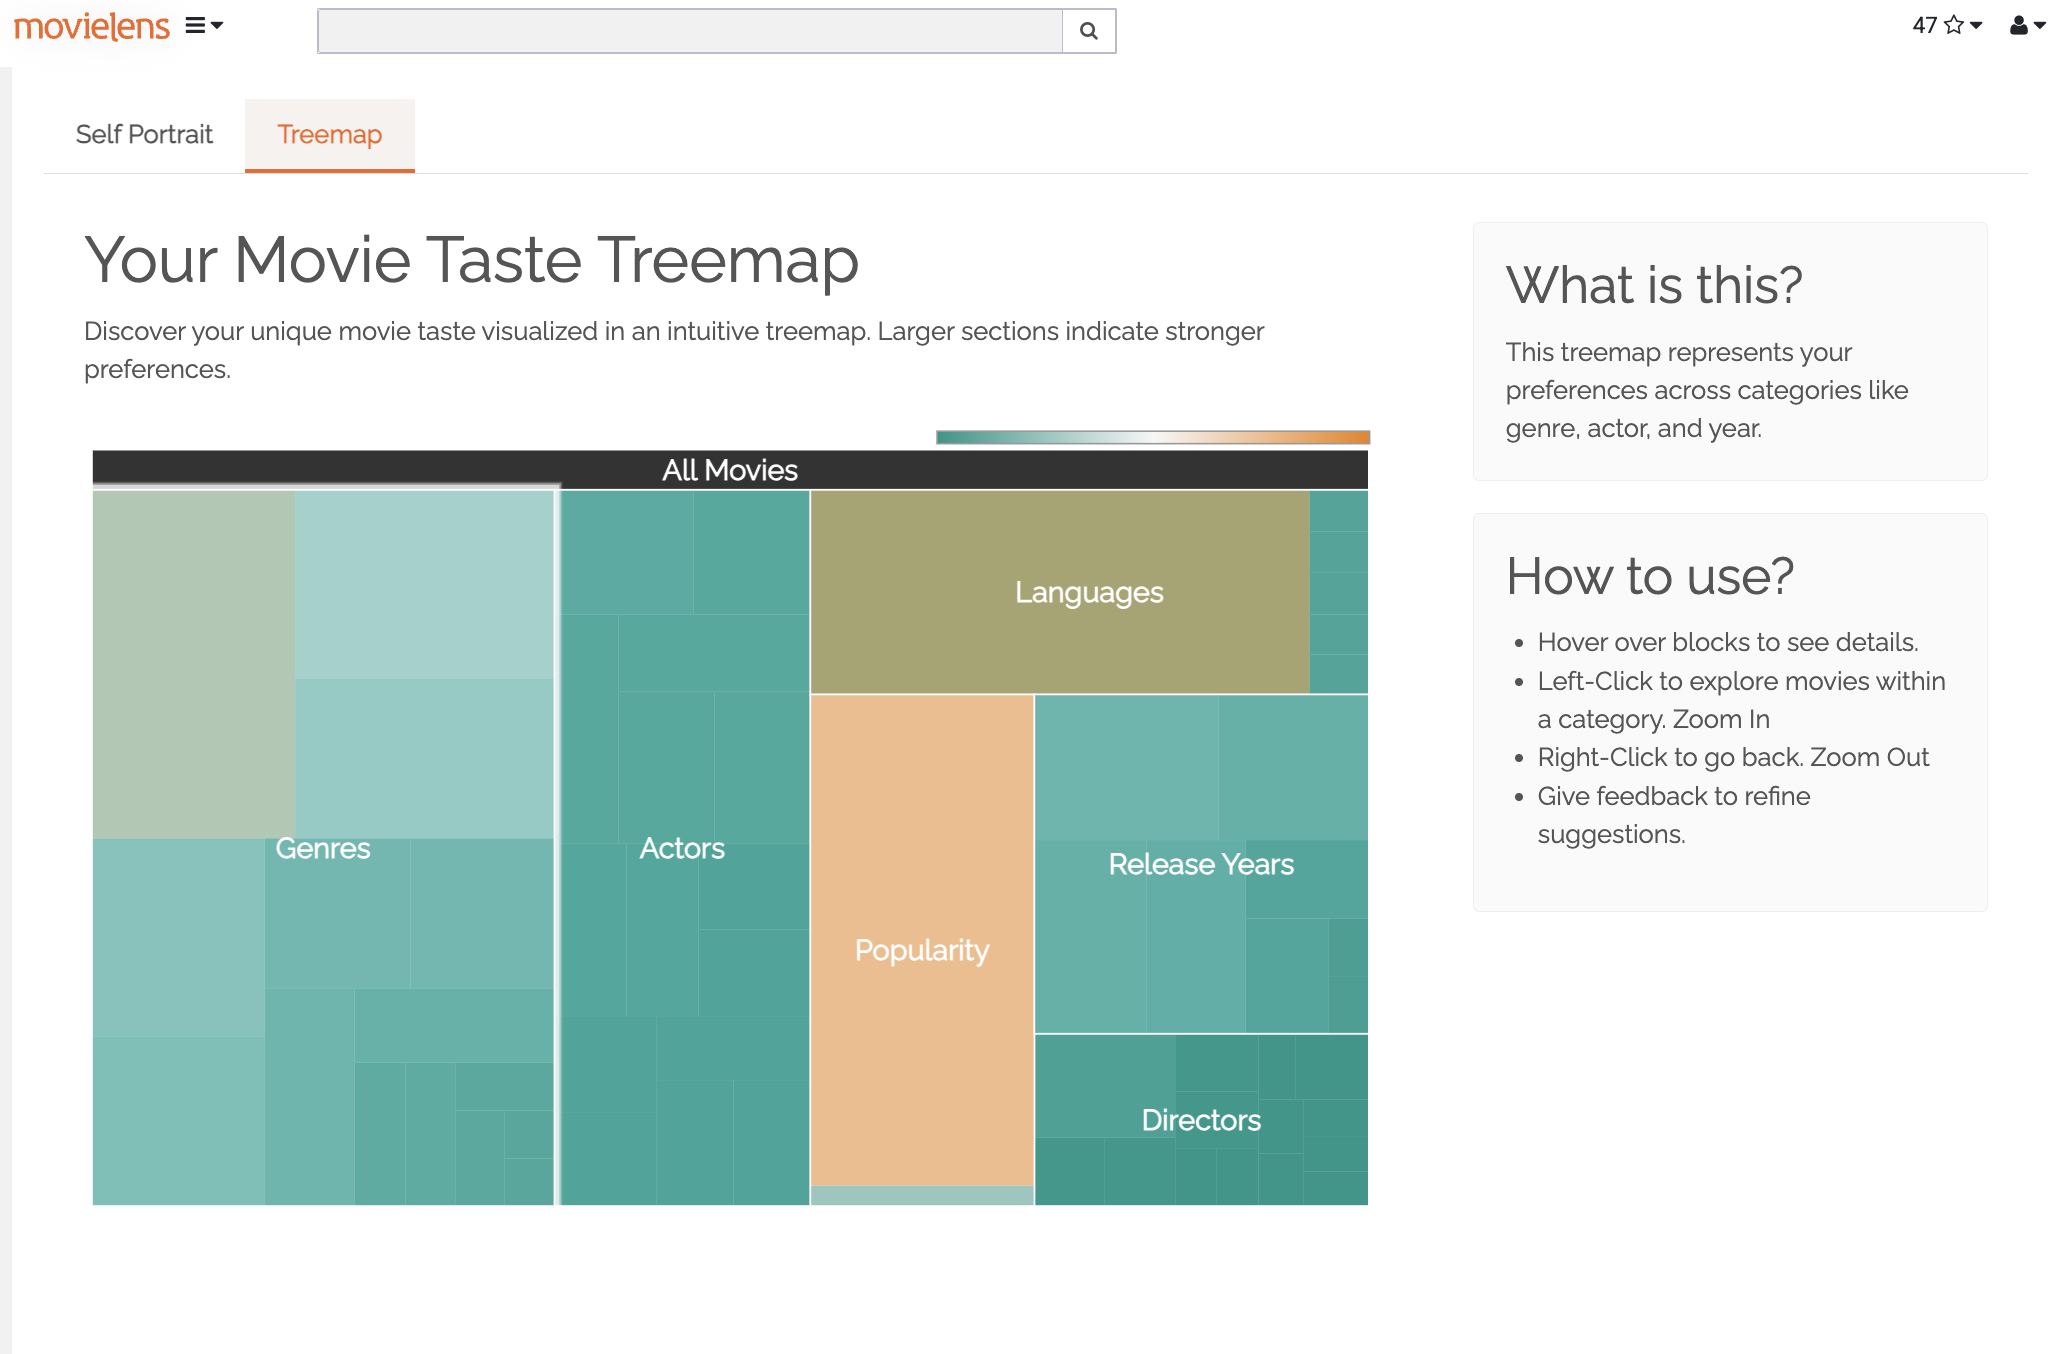
Task: Click the movielens logo
Action: pos(91,27)
